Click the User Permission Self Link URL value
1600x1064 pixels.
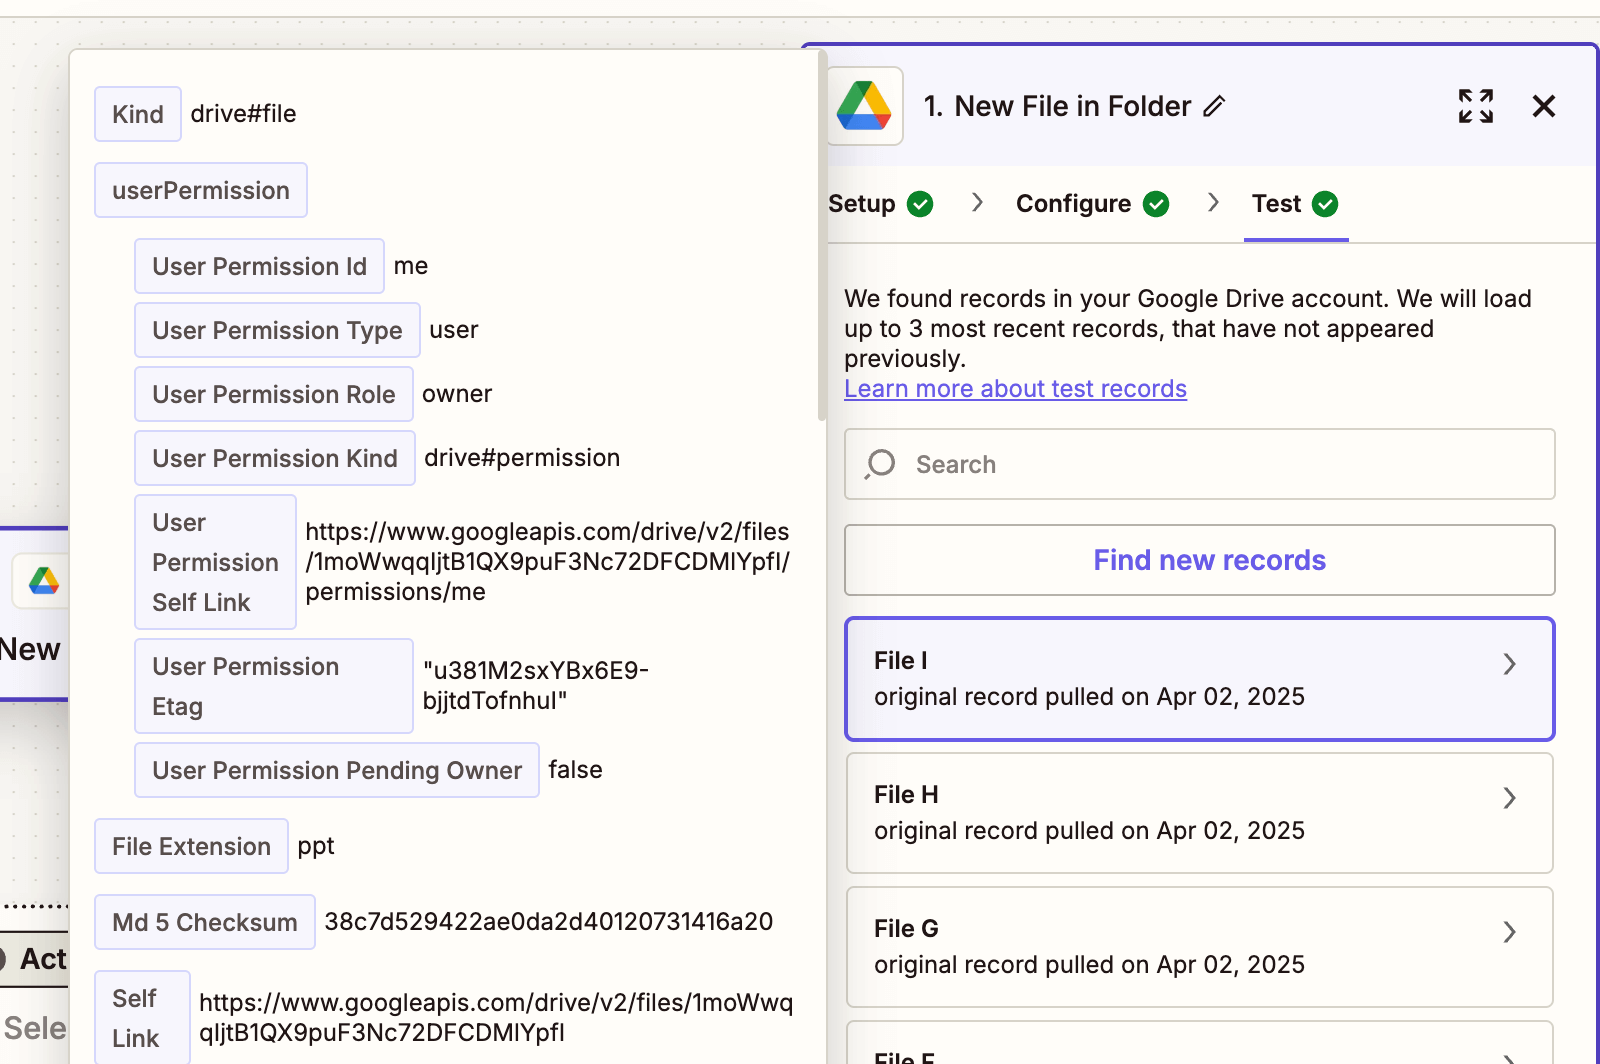(x=547, y=561)
